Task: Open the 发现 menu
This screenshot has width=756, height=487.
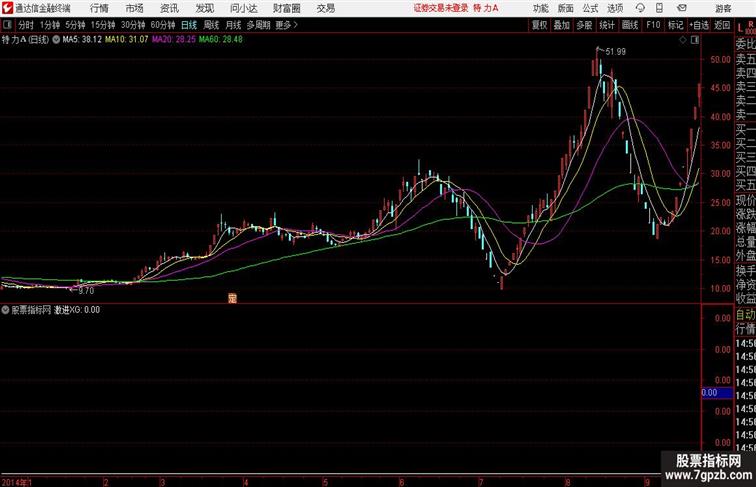Action: (x=204, y=8)
